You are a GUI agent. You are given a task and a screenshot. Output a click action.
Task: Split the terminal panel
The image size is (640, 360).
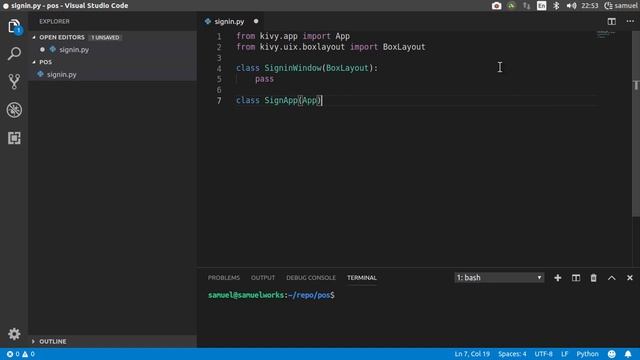(x=576, y=278)
